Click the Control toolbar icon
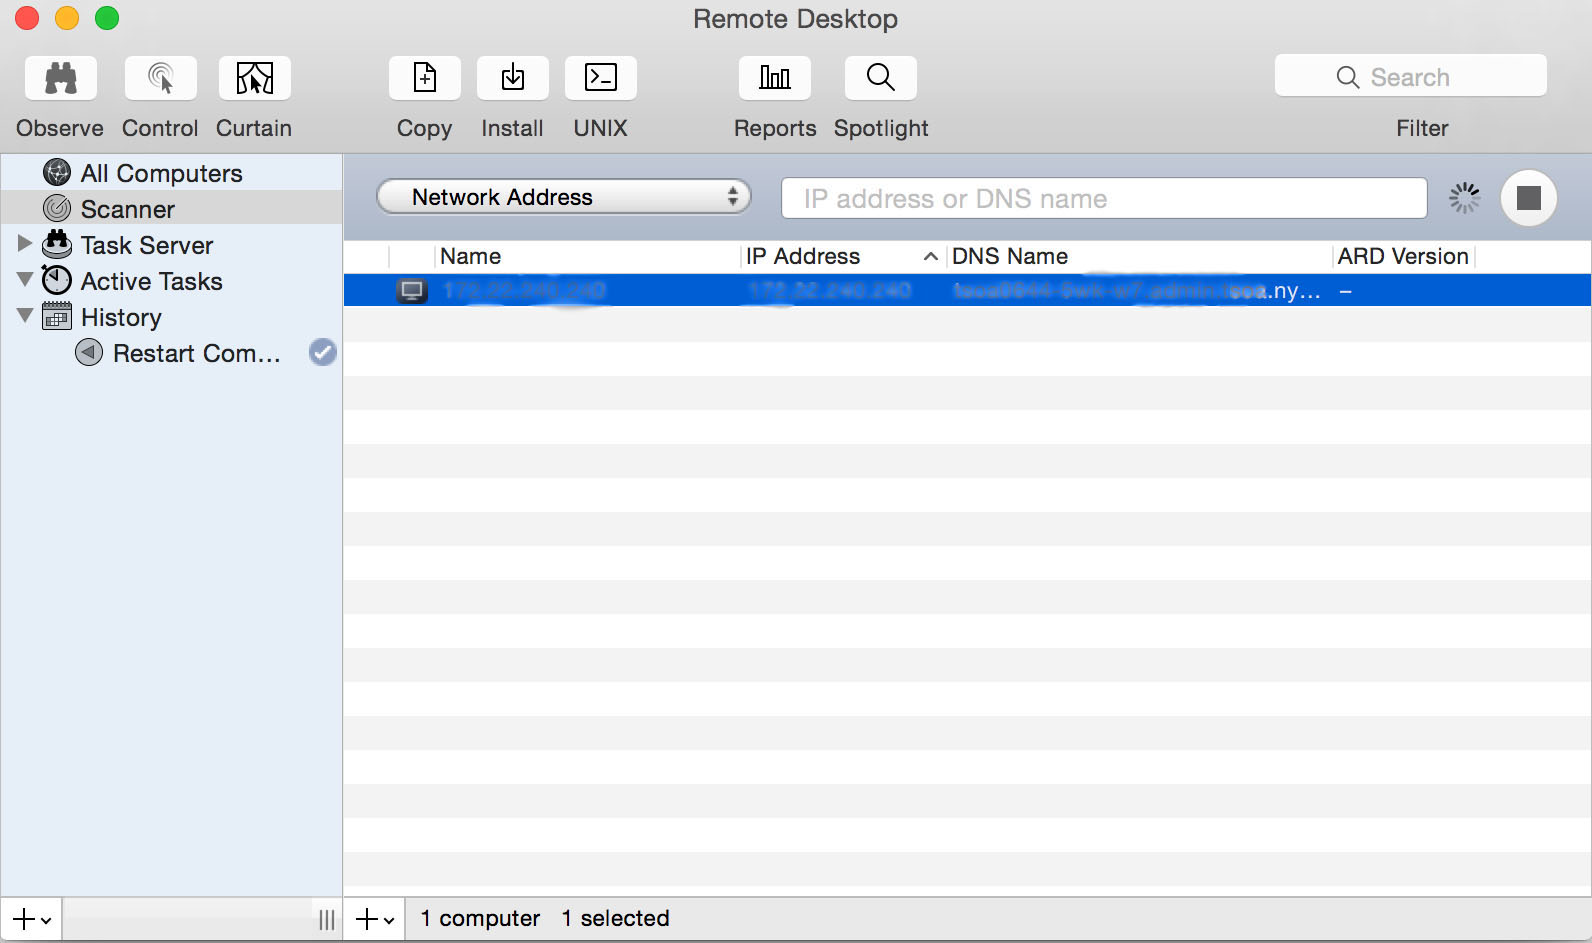This screenshot has width=1592, height=943. pyautogui.click(x=160, y=78)
